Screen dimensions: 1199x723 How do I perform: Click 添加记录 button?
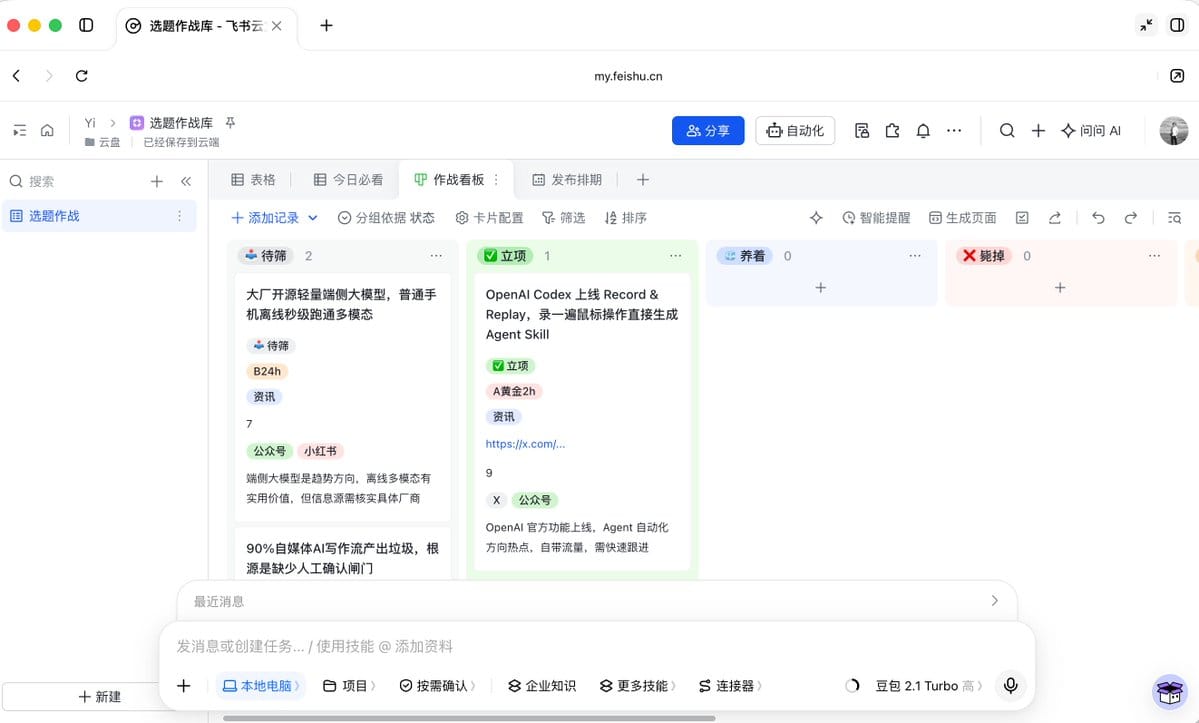(x=265, y=218)
